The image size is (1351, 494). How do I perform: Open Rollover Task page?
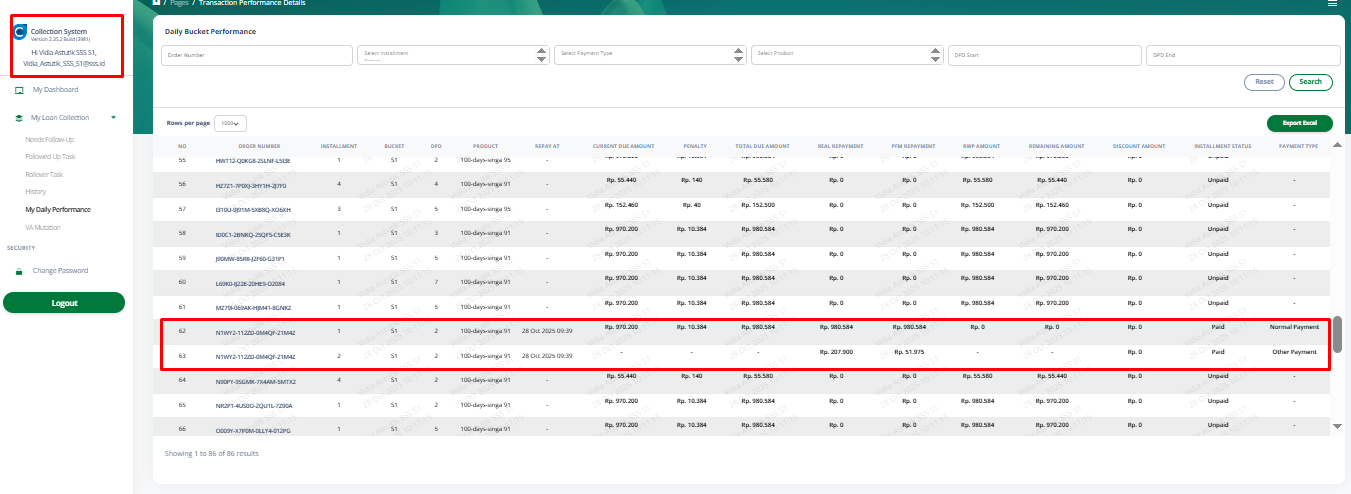click(x=45, y=174)
